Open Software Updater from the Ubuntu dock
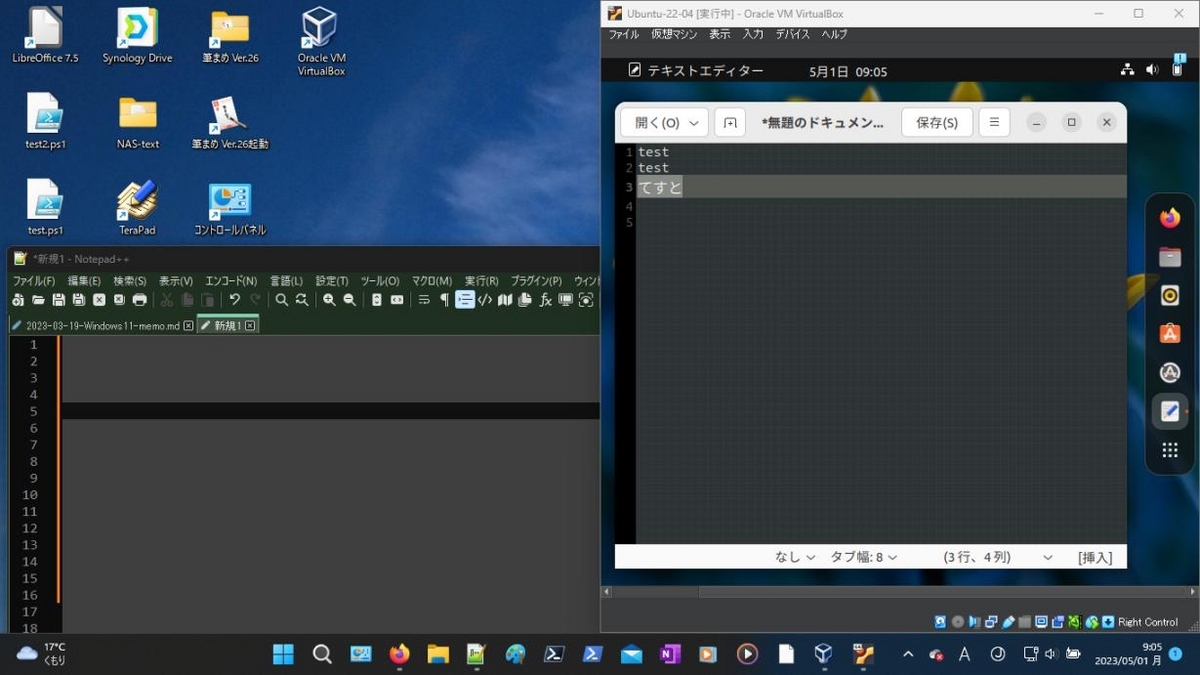Screen dimensions: 1200x675 point(1170,373)
